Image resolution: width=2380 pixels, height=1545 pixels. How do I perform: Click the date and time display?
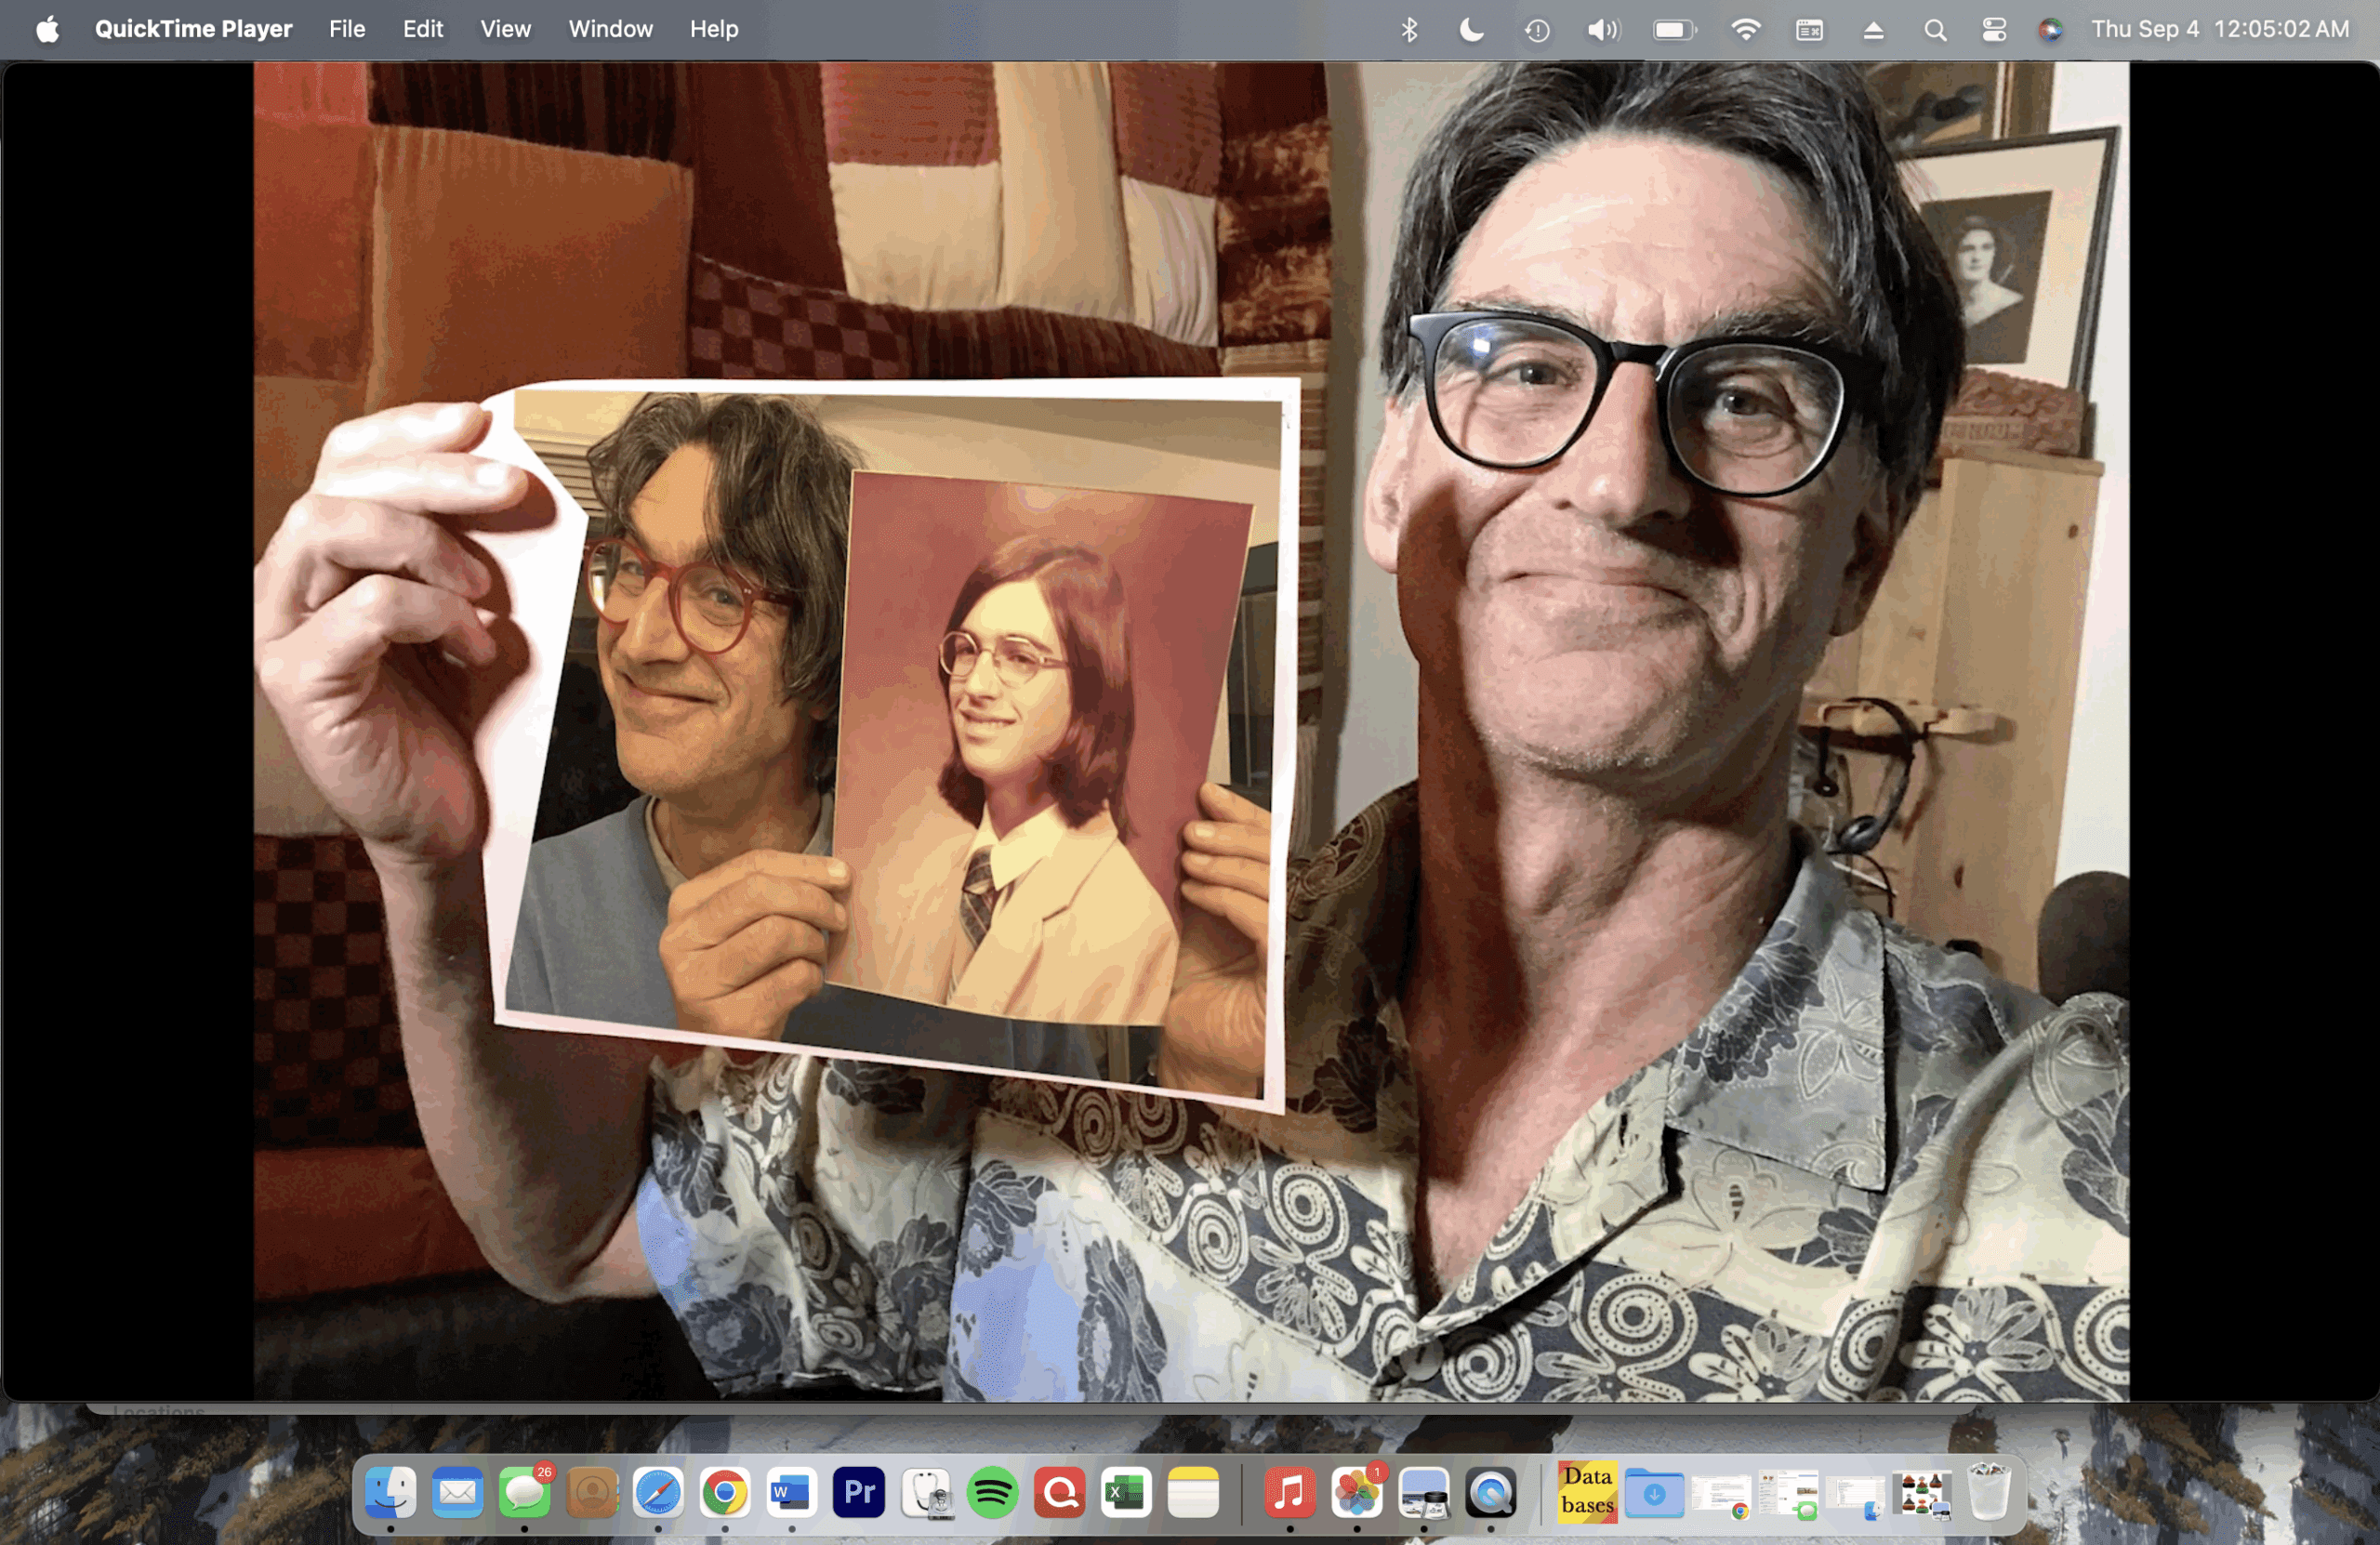click(x=2220, y=29)
